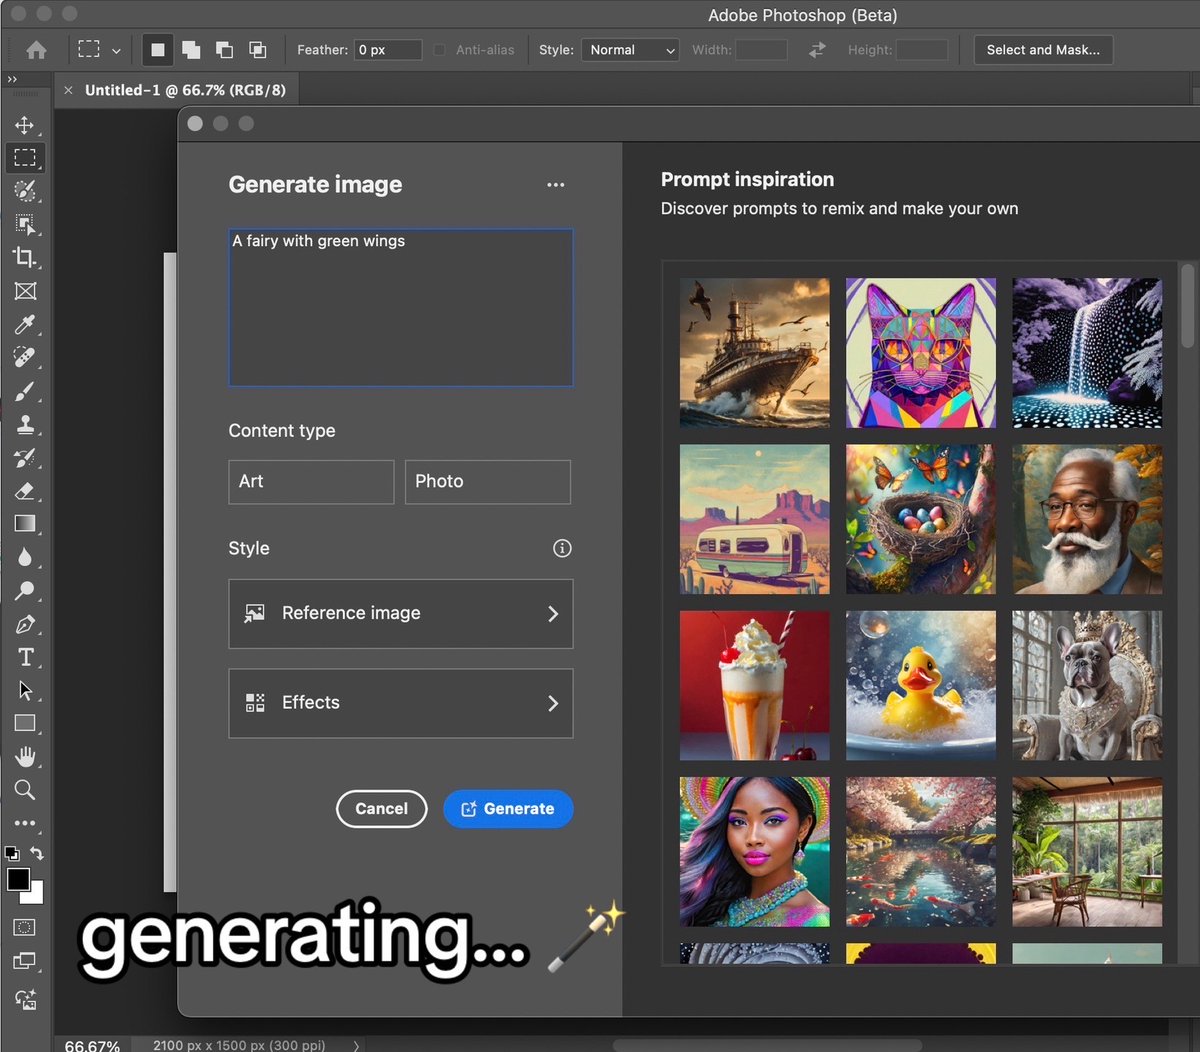Toggle the Anti-alias checkbox
Image resolution: width=1200 pixels, height=1052 pixels.
click(439, 50)
